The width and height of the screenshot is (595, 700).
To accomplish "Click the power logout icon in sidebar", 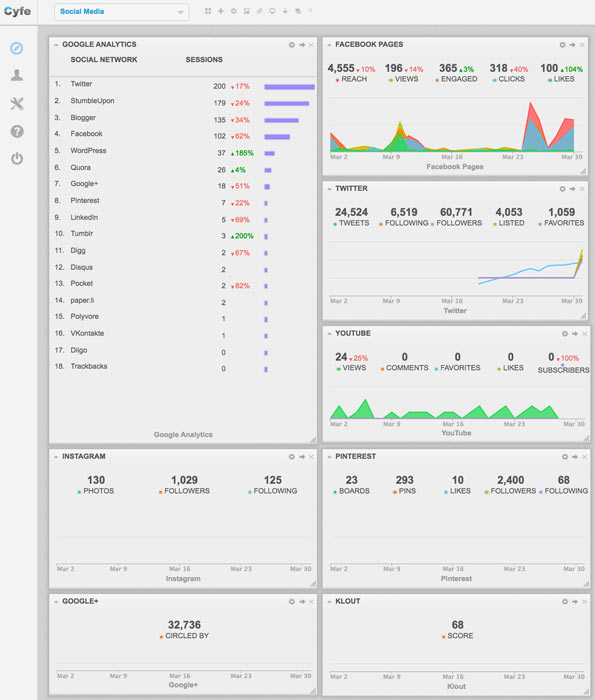I will [17, 158].
